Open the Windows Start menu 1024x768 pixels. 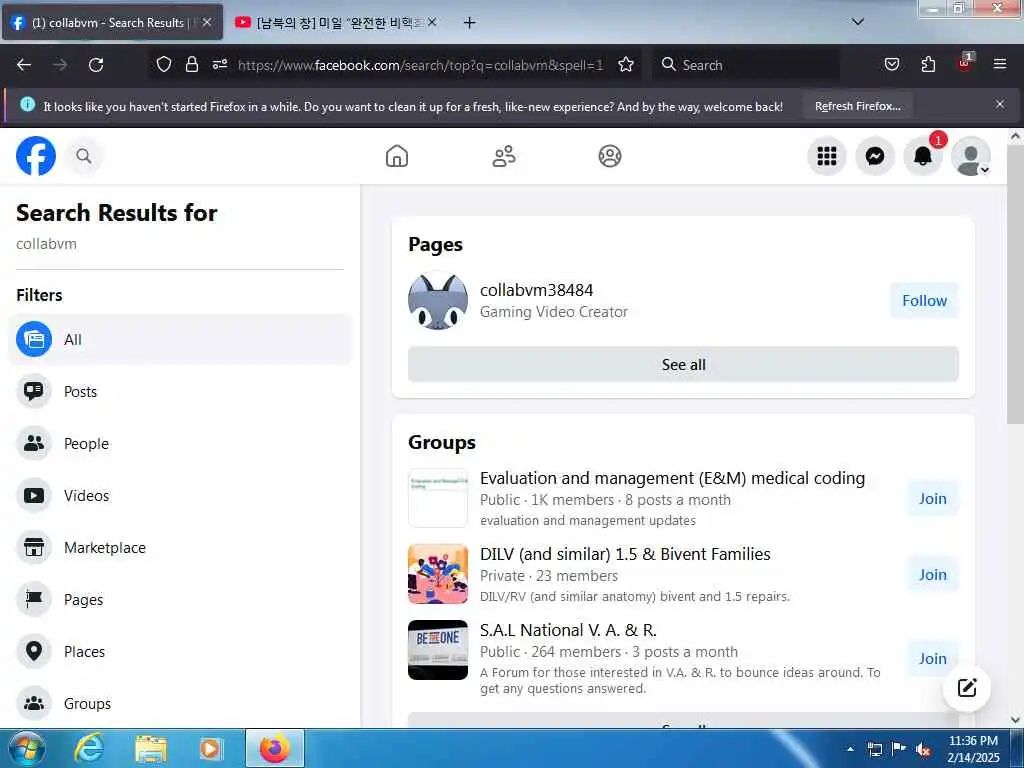coord(27,748)
